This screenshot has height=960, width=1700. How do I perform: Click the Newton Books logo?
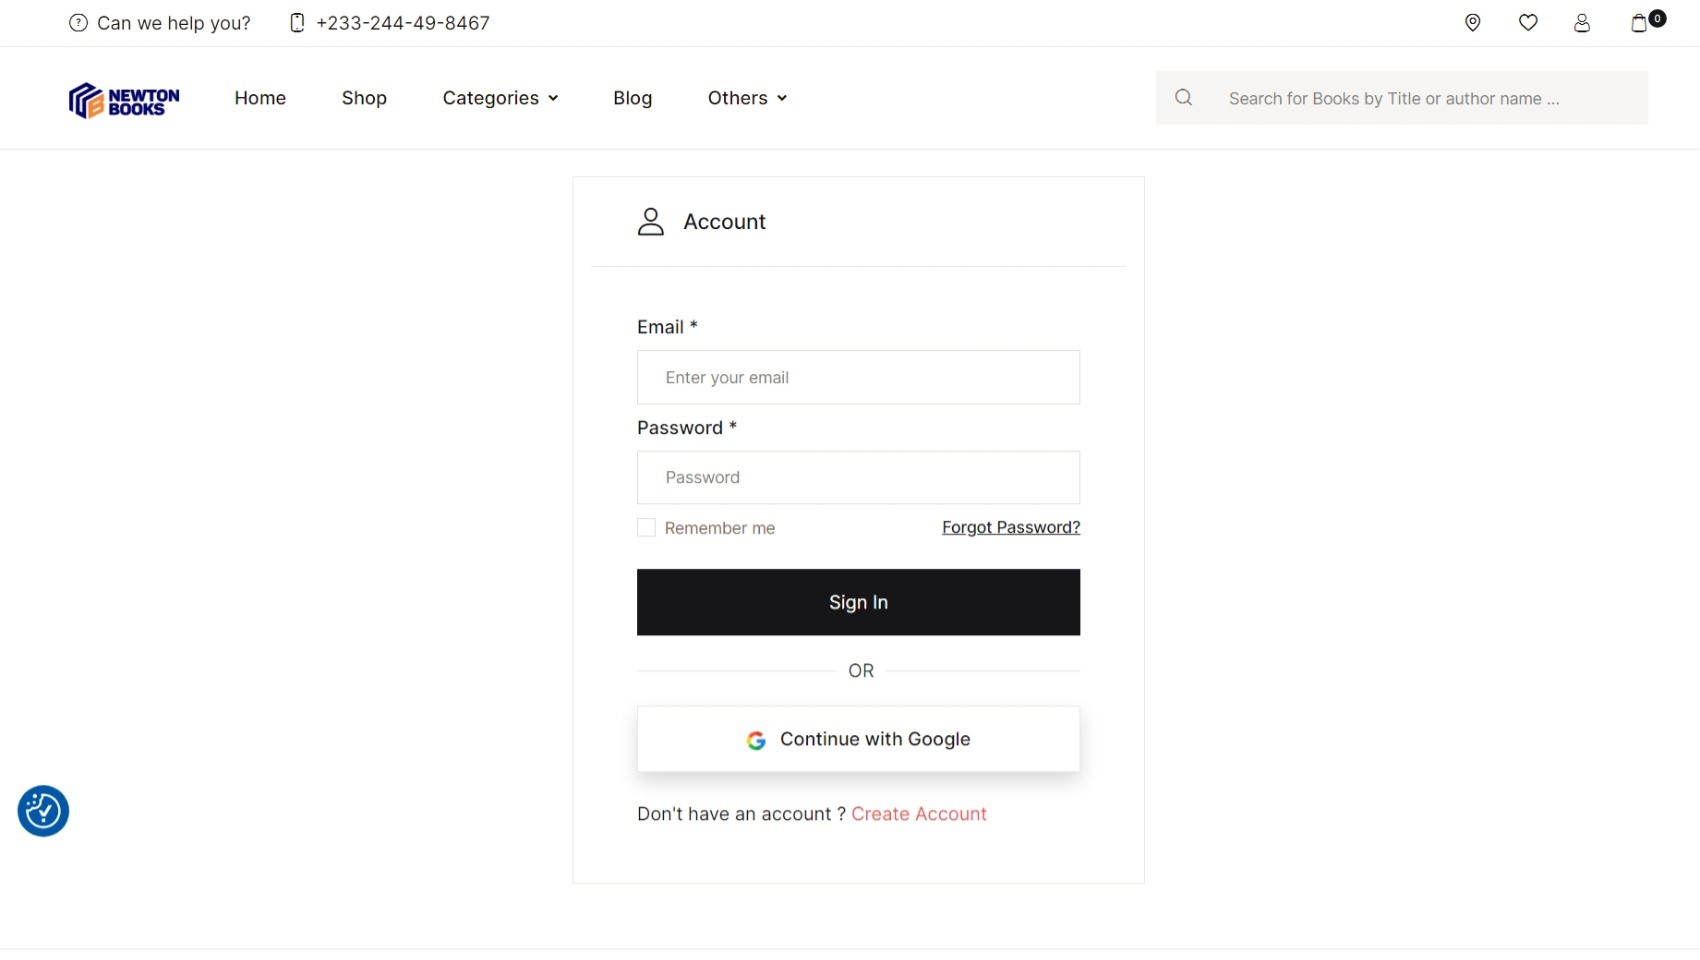[124, 100]
